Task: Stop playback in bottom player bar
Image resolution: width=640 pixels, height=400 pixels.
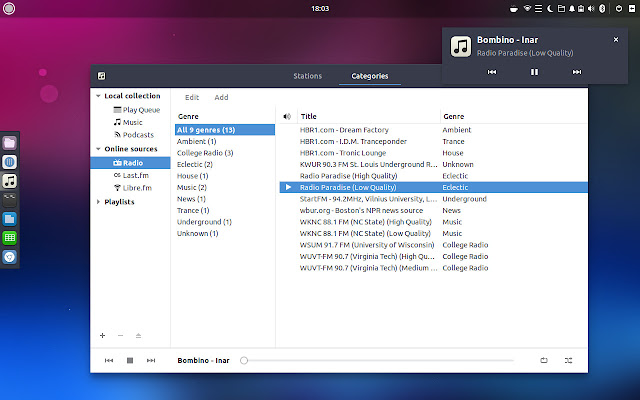Action: point(130,360)
